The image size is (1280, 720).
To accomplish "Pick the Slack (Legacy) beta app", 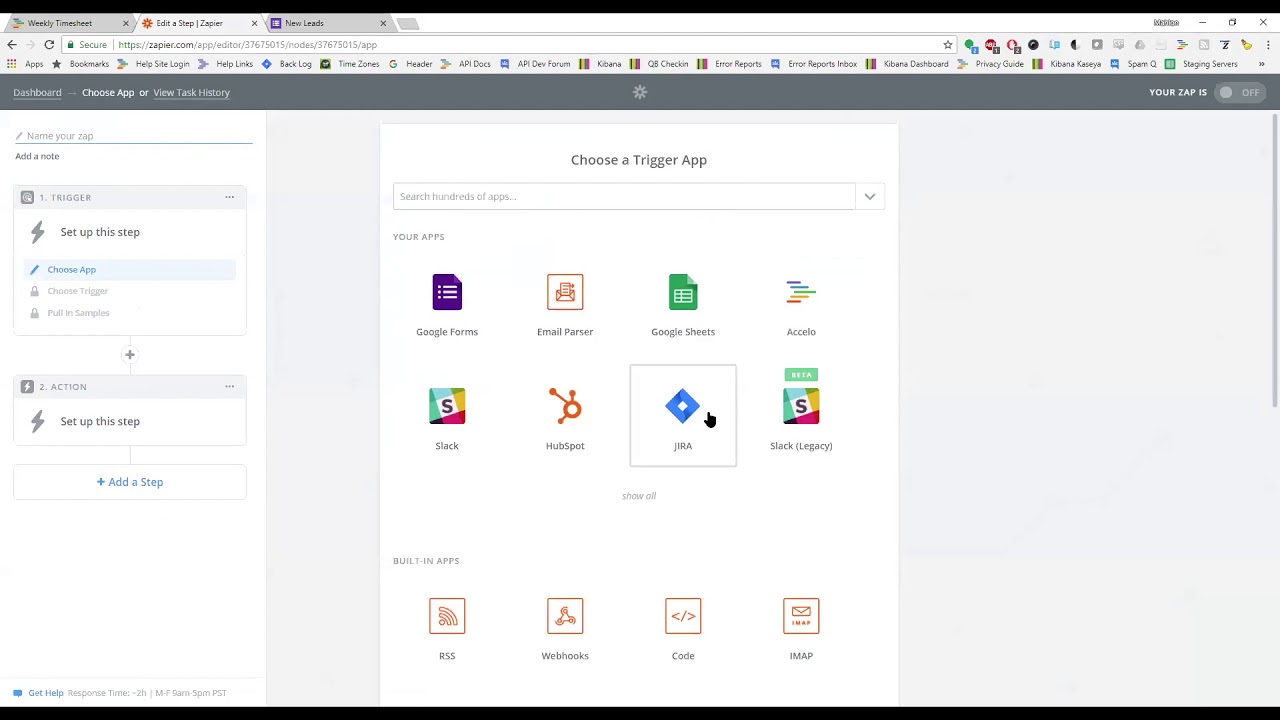I will tap(801, 406).
